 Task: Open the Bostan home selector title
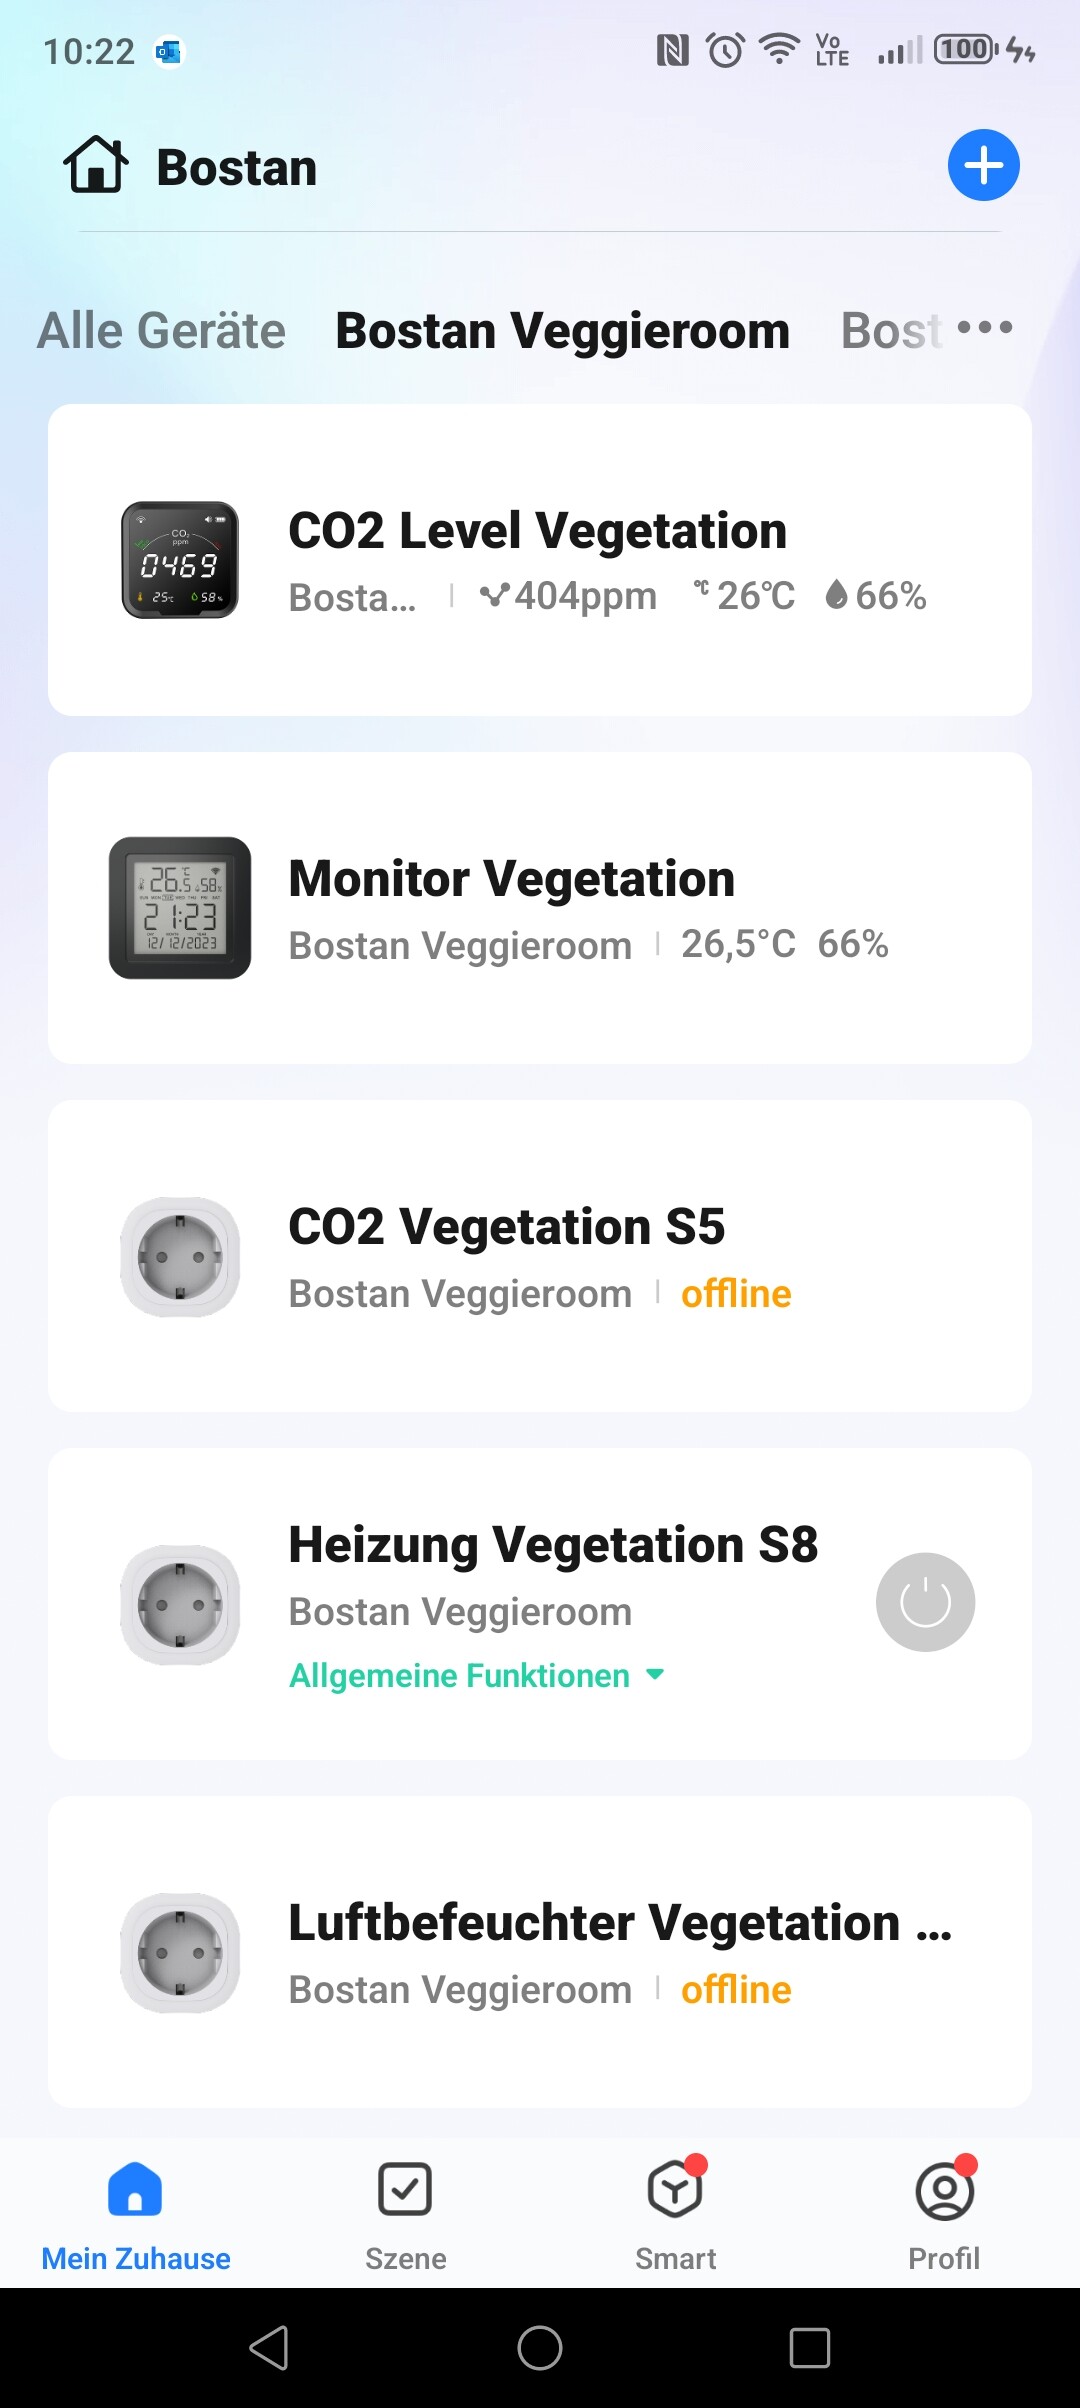coord(237,168)
